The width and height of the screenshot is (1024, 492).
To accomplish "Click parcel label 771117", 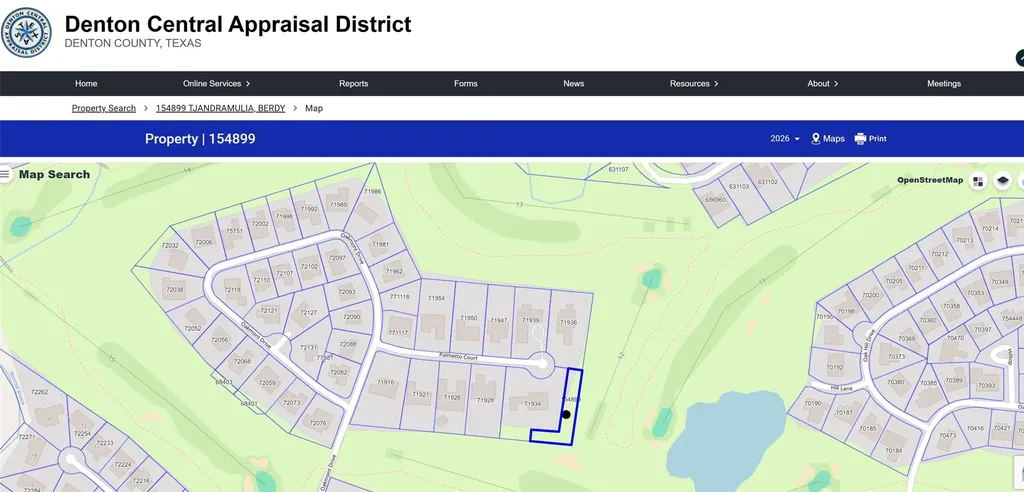I will [398, 333].
